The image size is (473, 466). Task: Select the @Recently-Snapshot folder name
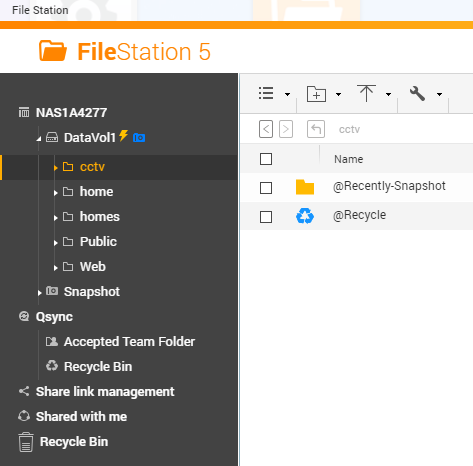point(389,186)
